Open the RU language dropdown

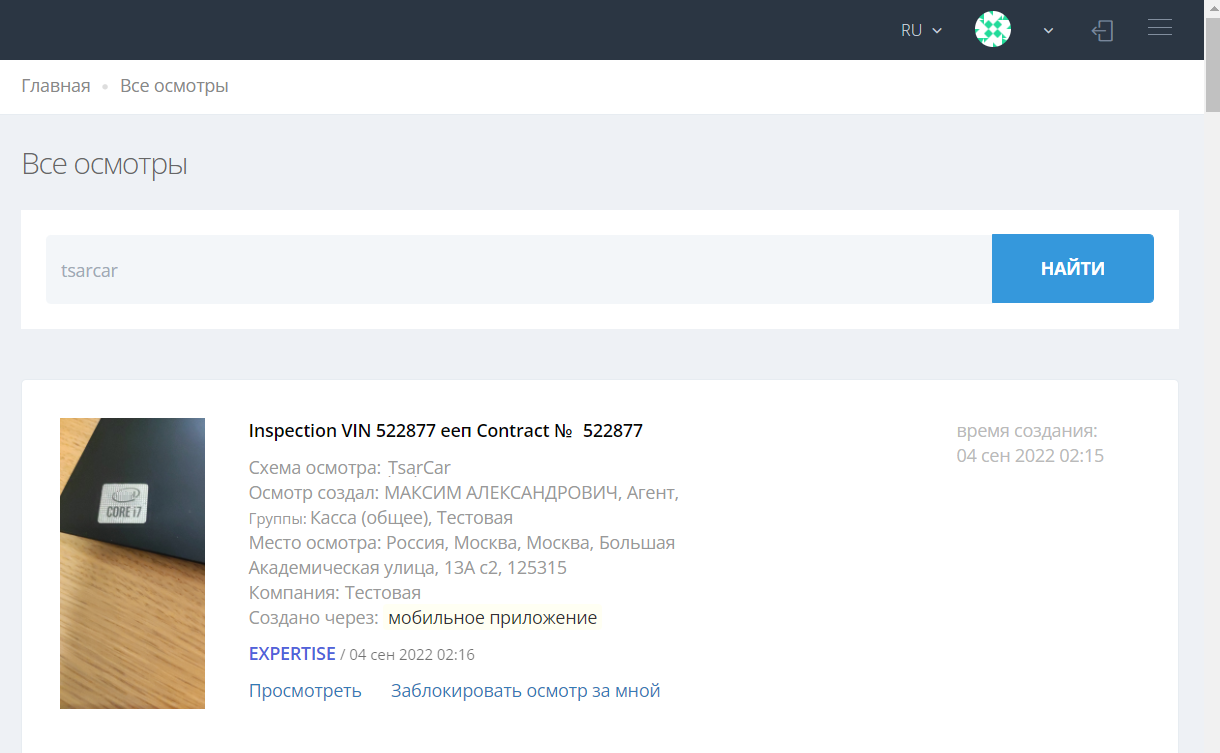(921, 30)
